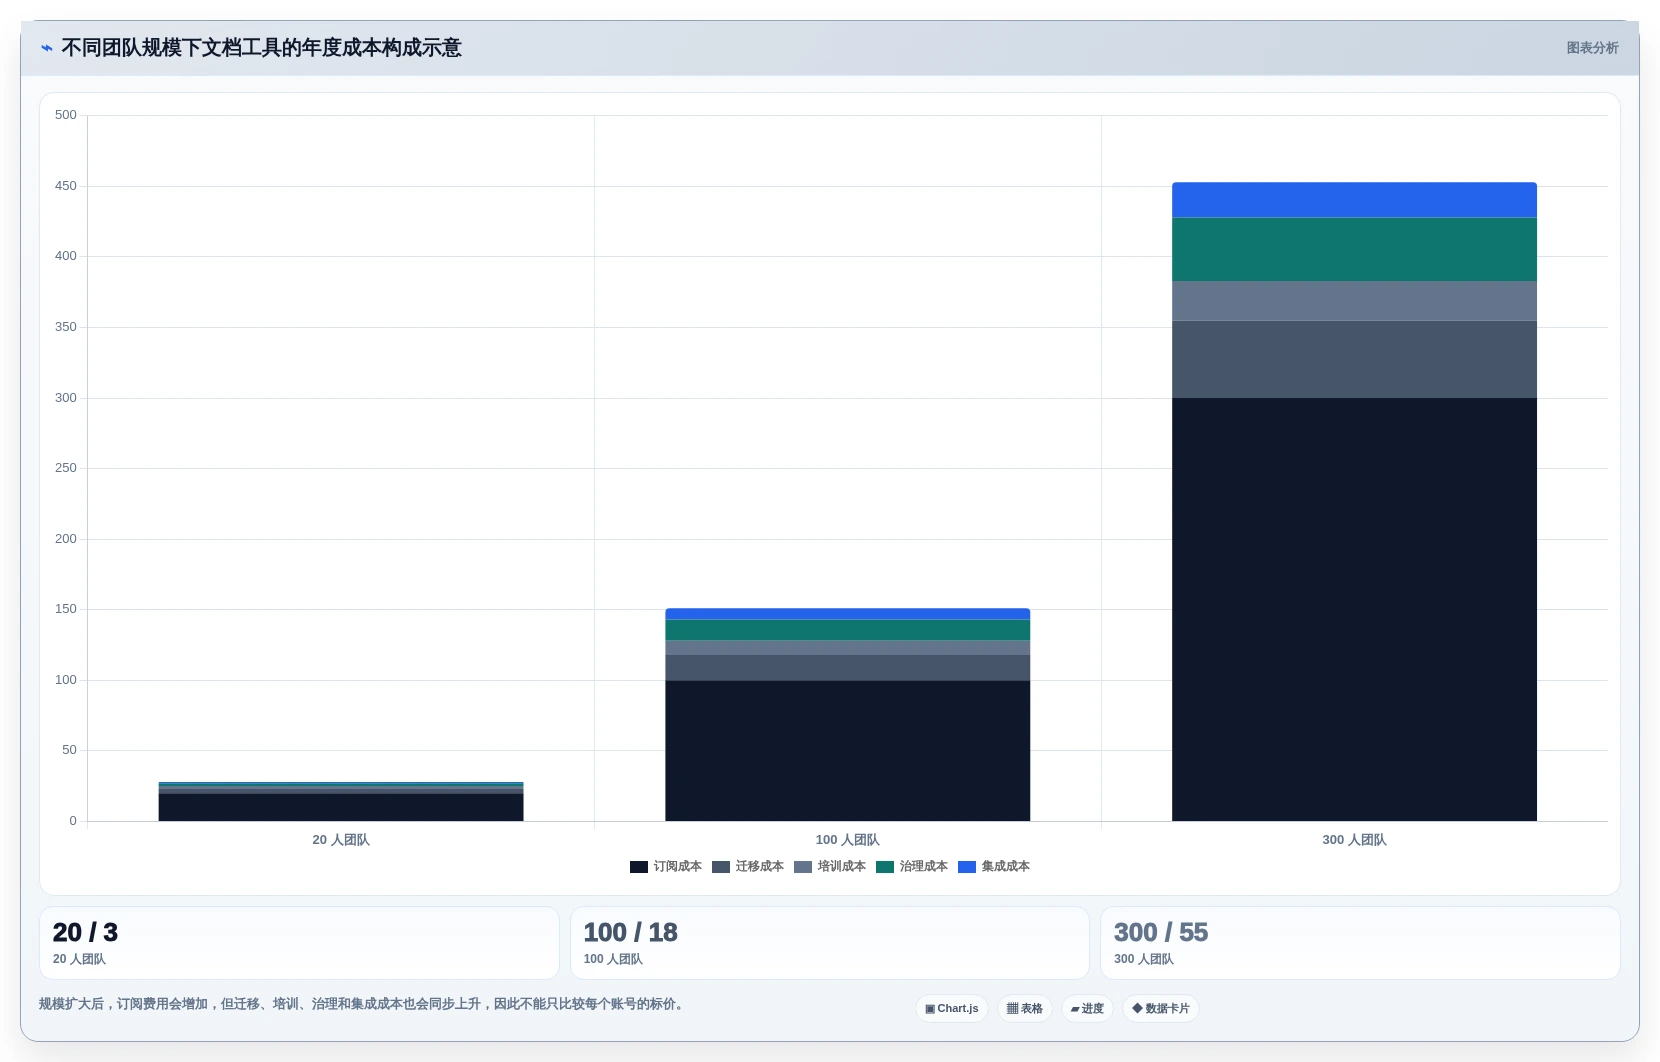Image resolution: width=1660 pixels, height=1062 pixels.
Task: Click the blue 集成成本 segment of 300 人团队 bar
Action: pyautogui.click(x=1354, y=200)
